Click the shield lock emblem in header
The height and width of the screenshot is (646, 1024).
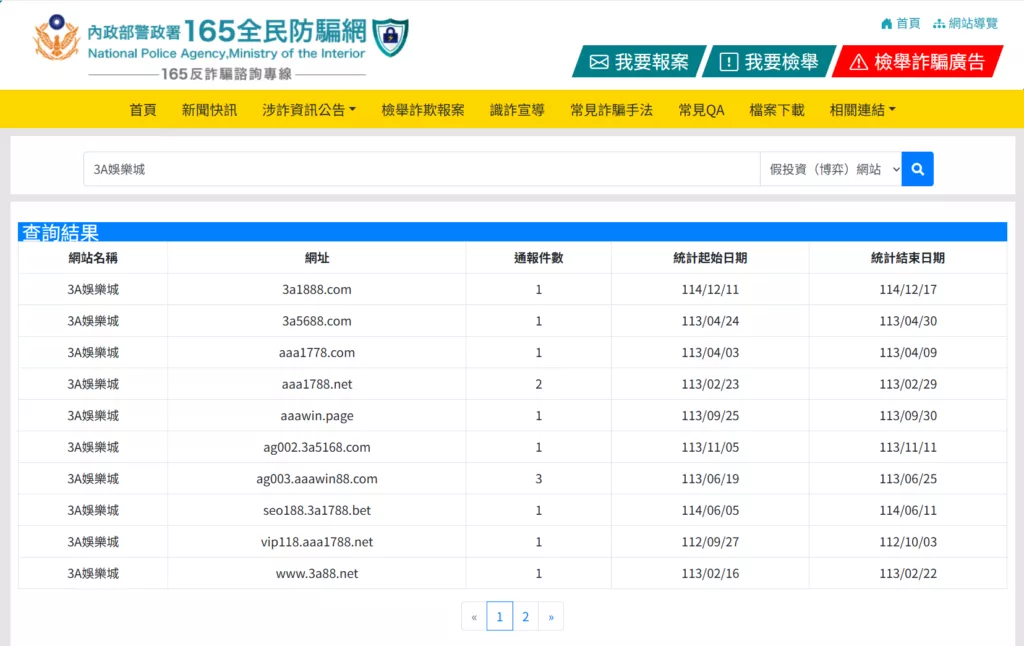(x=390, y=37)
